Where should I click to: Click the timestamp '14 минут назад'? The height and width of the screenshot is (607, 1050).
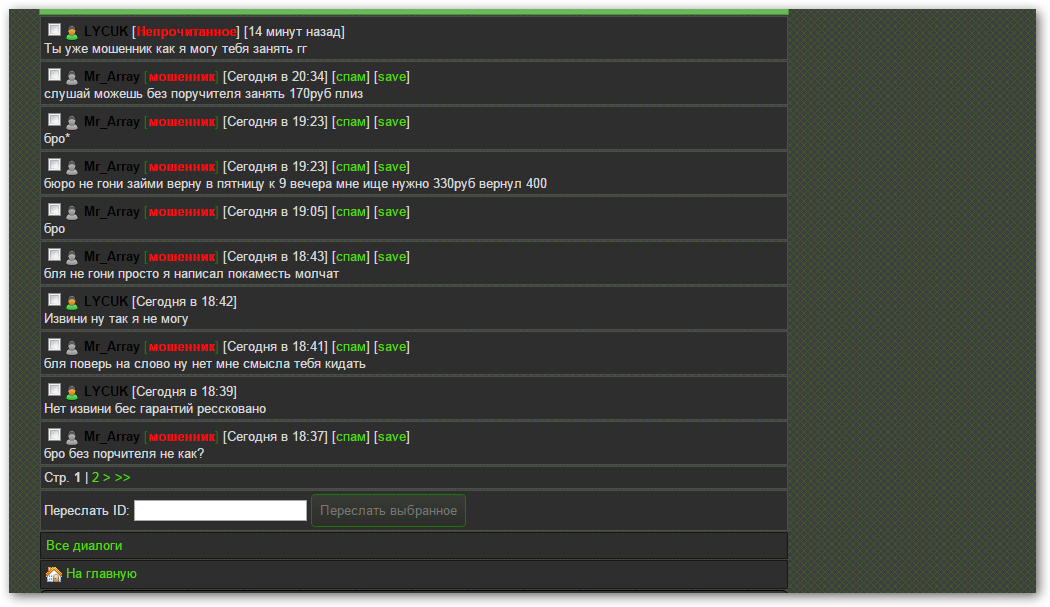[x=294, y=31]
